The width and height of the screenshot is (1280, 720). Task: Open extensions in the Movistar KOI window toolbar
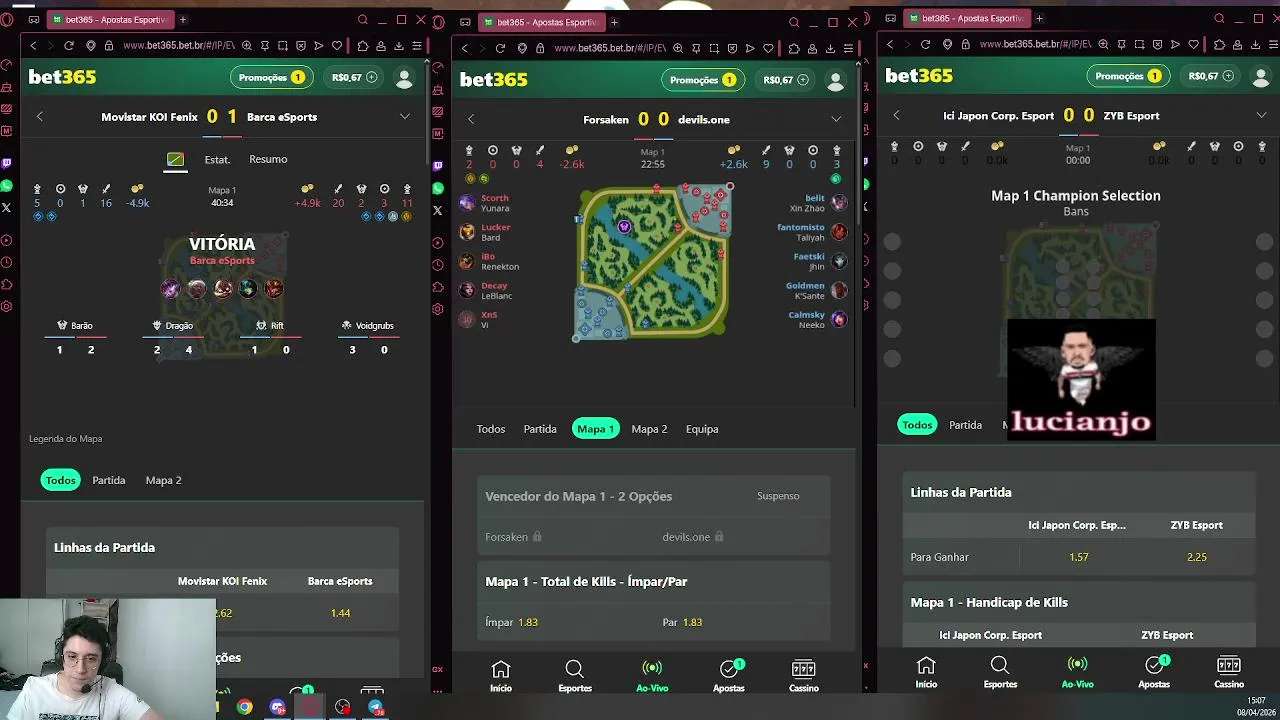[362, 45]
